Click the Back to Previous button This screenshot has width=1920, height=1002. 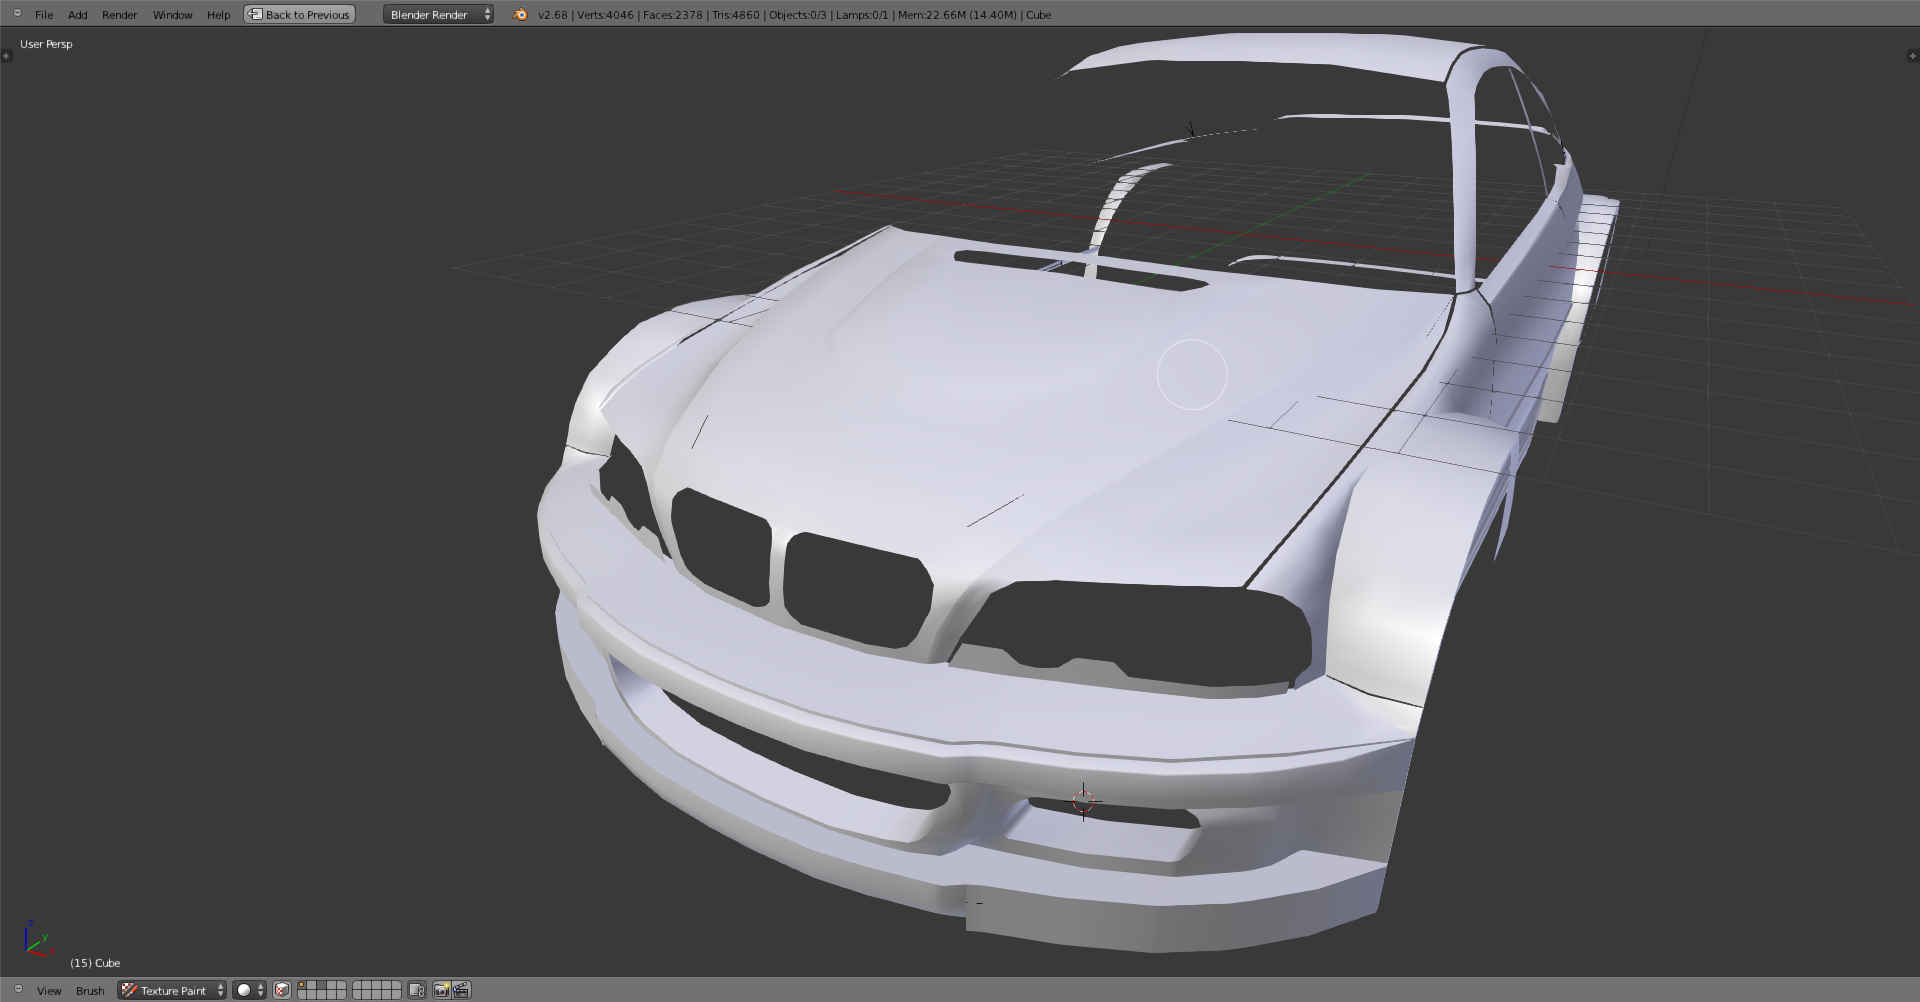coord(299,14)
